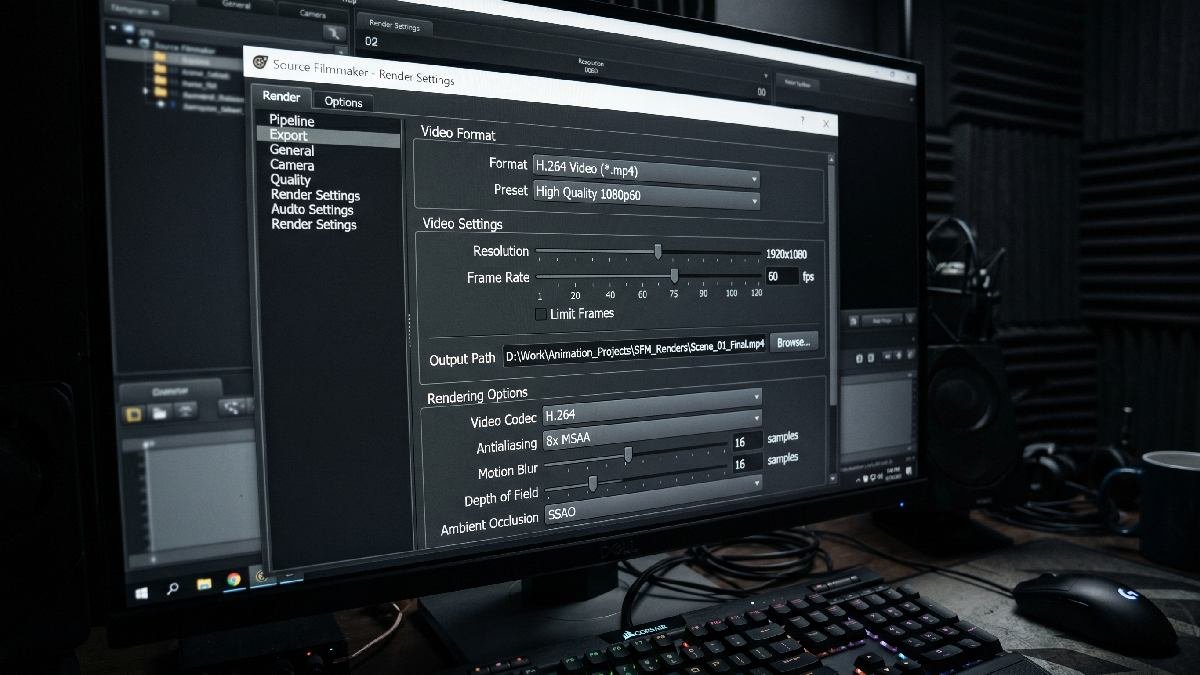Screen dimensions: 1200x675
Task: Open the General tab in the background window
Action: point(237,3)
